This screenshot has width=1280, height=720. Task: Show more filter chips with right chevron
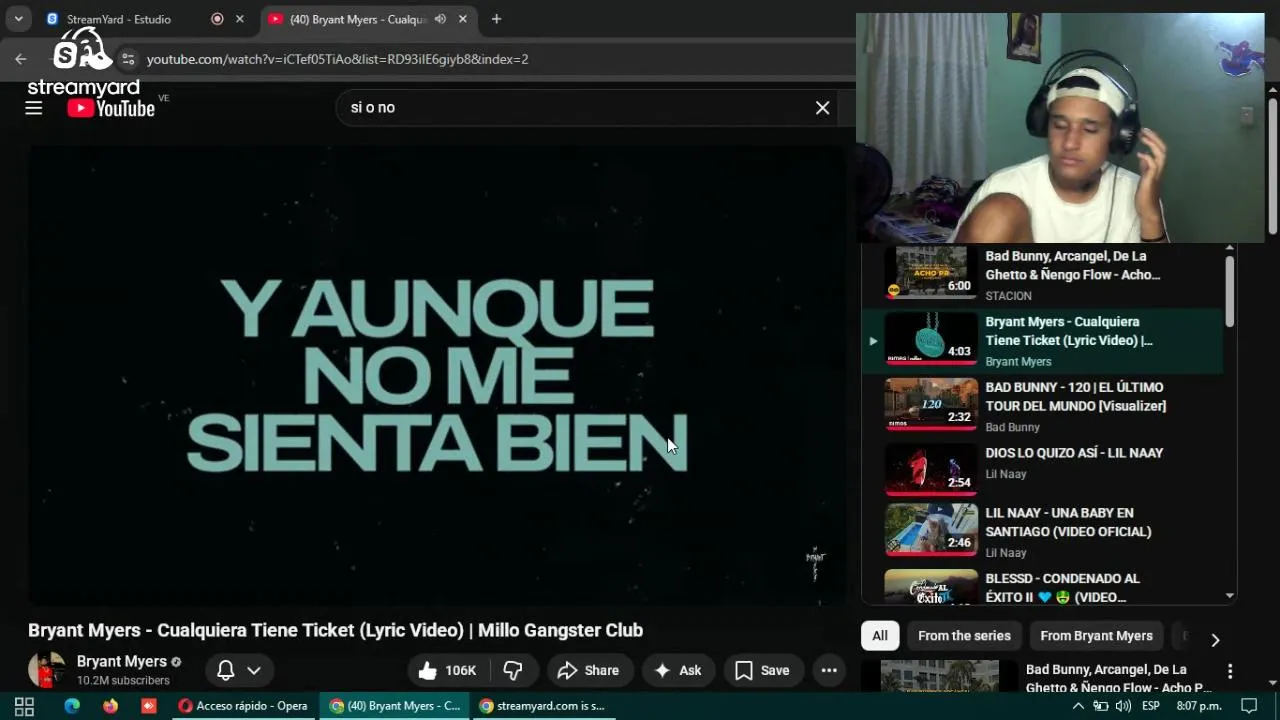coord(1215,640)
